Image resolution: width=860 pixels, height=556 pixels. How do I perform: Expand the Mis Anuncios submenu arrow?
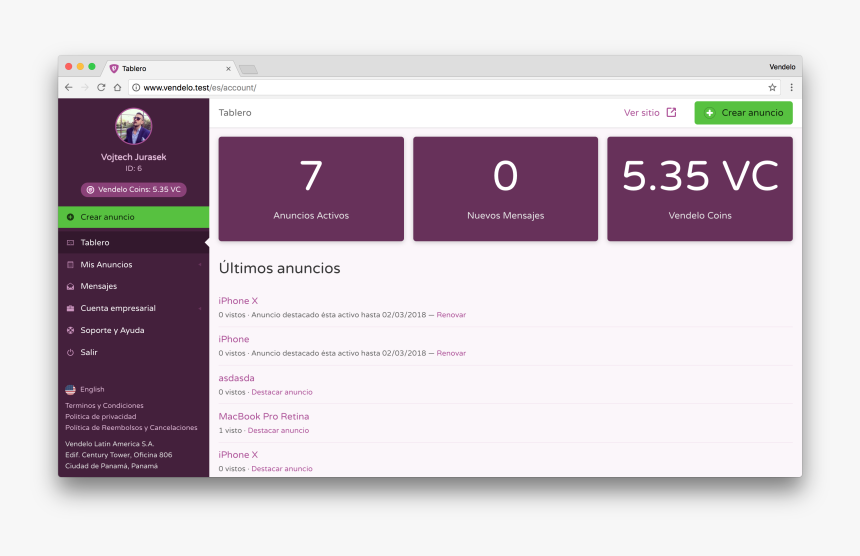click(x=200, y=264)
